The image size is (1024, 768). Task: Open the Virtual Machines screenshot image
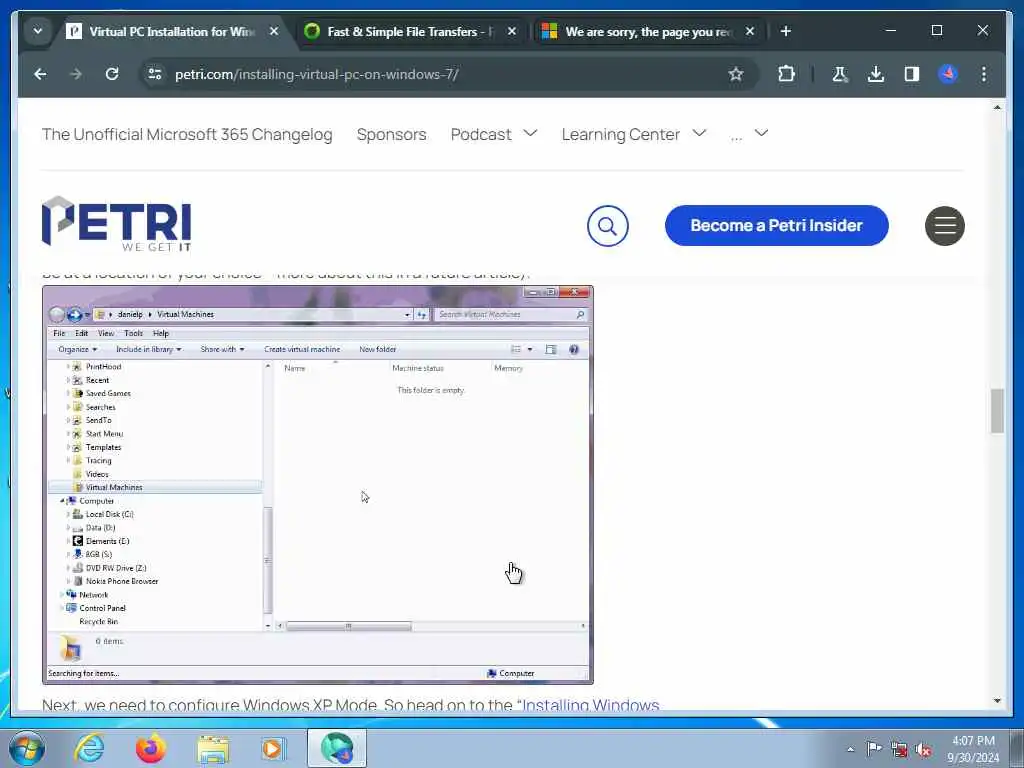318,485
